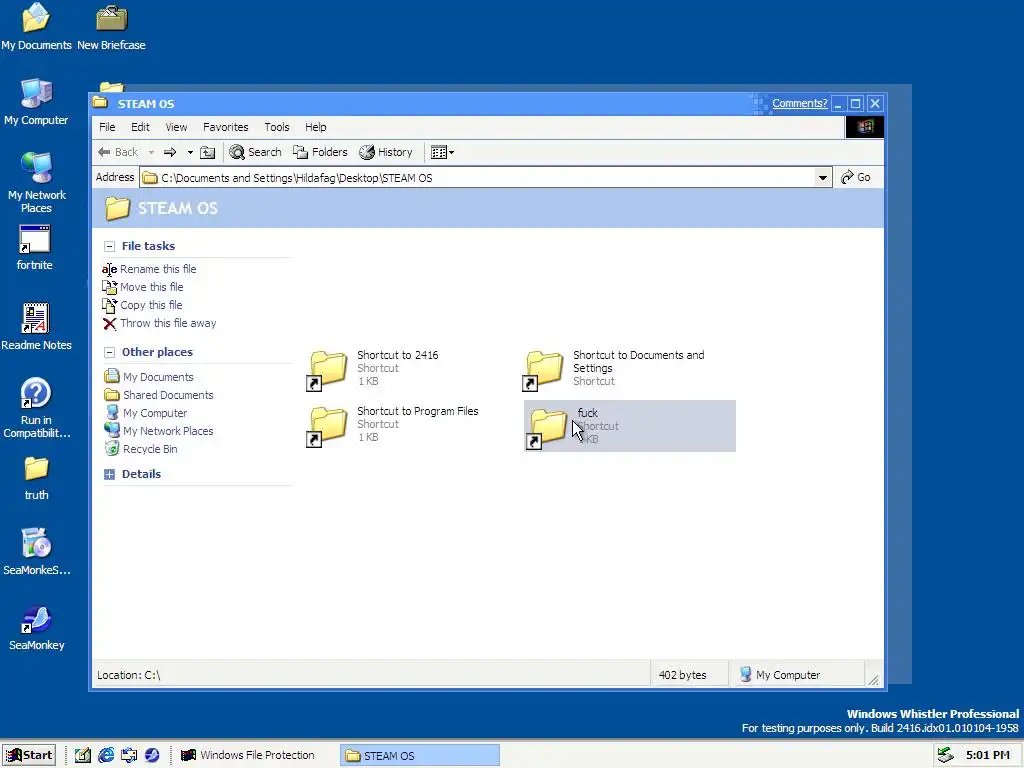The height and width of the screenshot is (768, 1024).
Task: Open the Help menu
Action: (x=315, y=127)
